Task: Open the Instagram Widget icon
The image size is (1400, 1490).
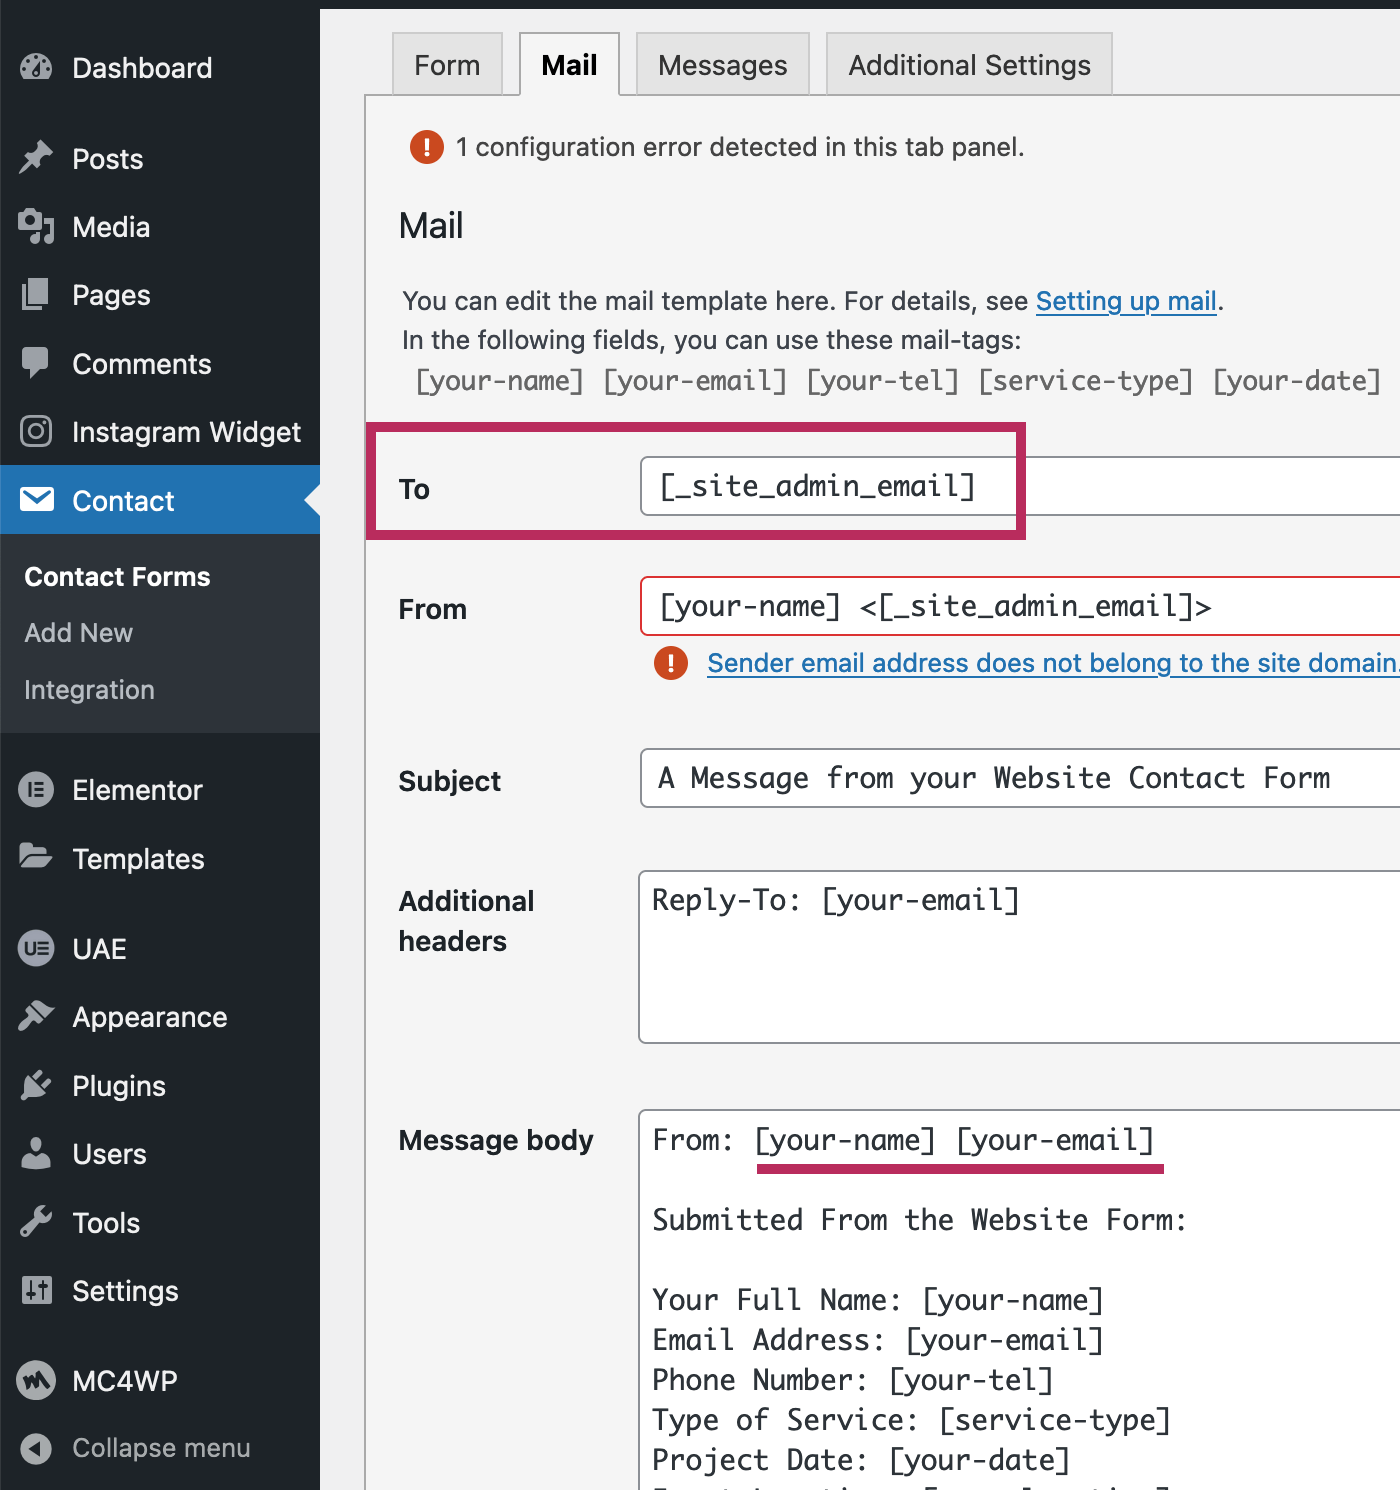Action: (x=36, y=431)
